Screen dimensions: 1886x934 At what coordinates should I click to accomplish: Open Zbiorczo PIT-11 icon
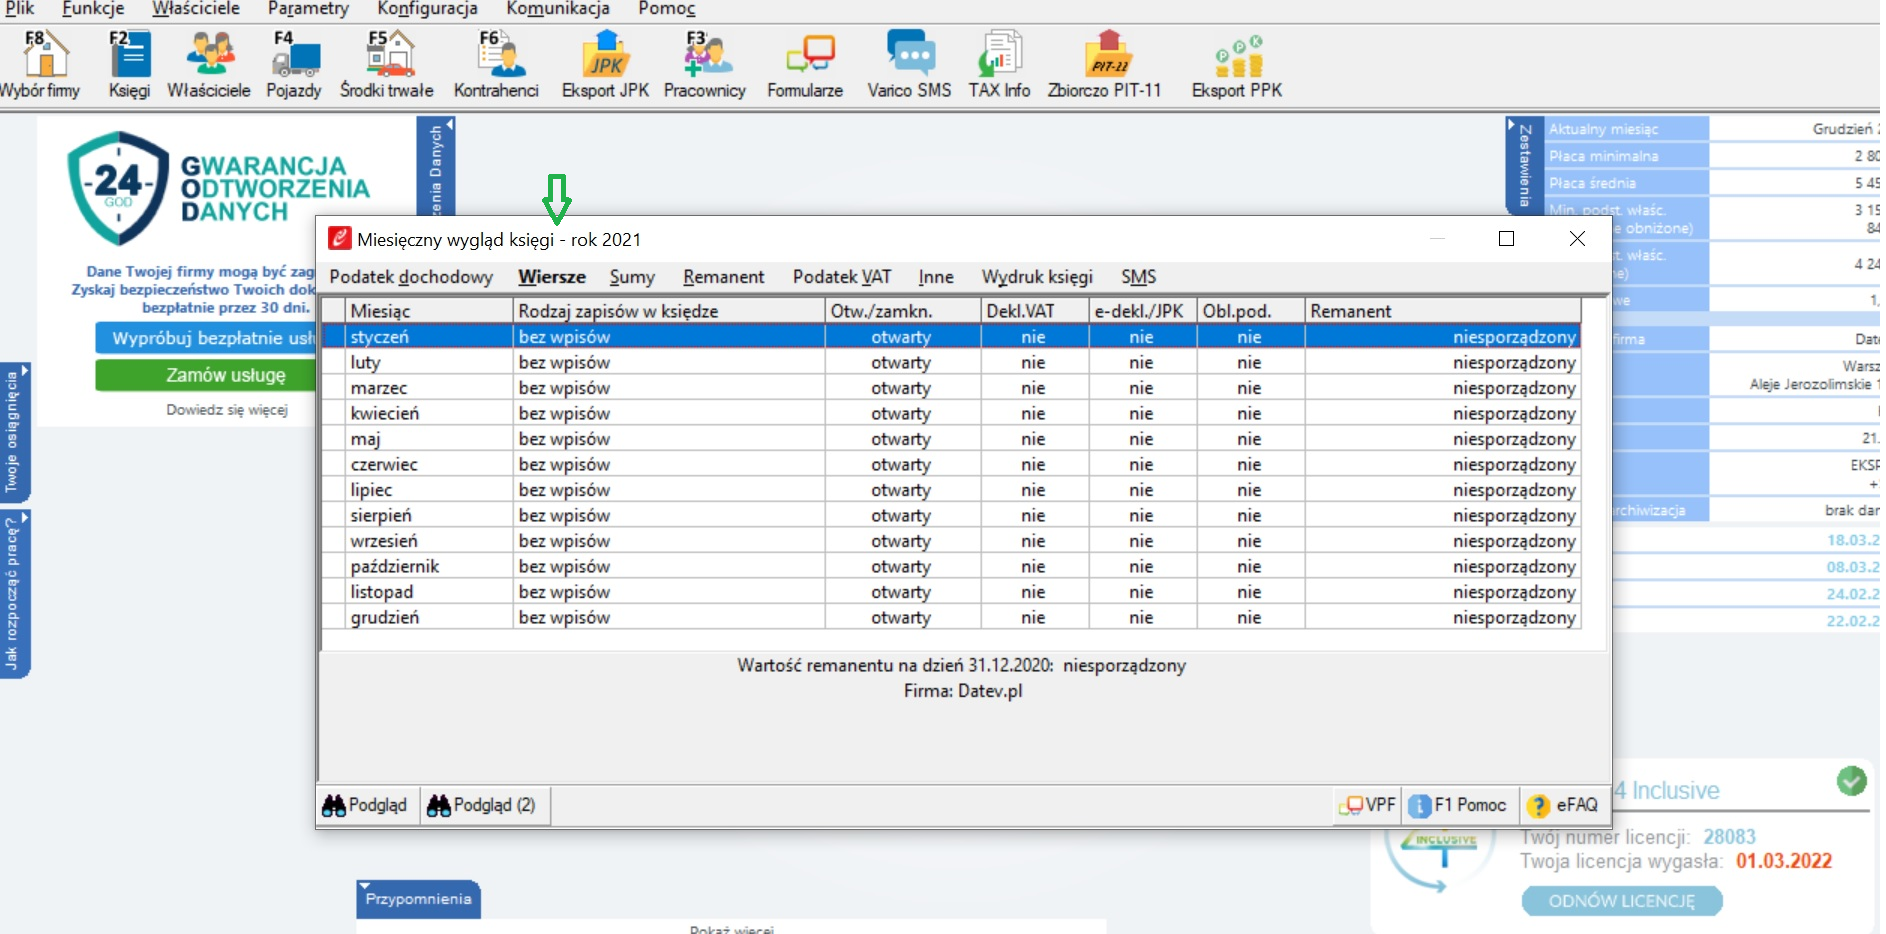(x=1105, y=64)
